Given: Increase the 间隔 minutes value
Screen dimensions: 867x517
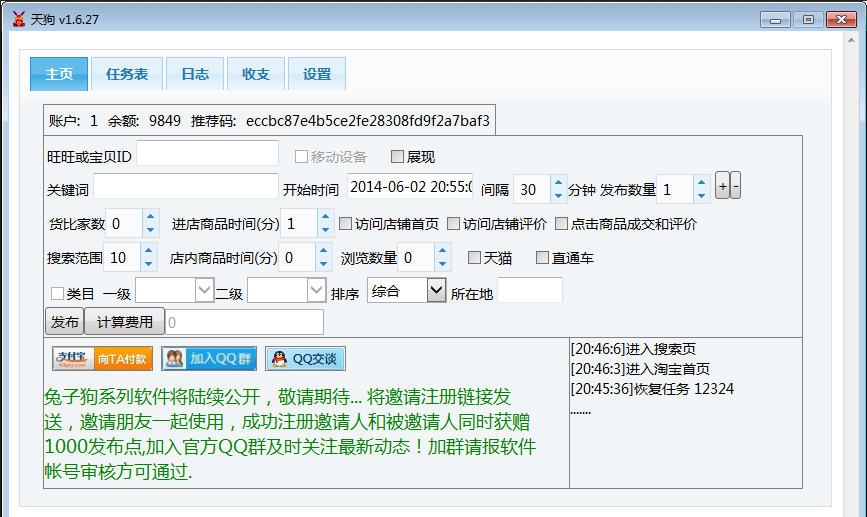Looking at the screenshot, I should tap(558, 182).
